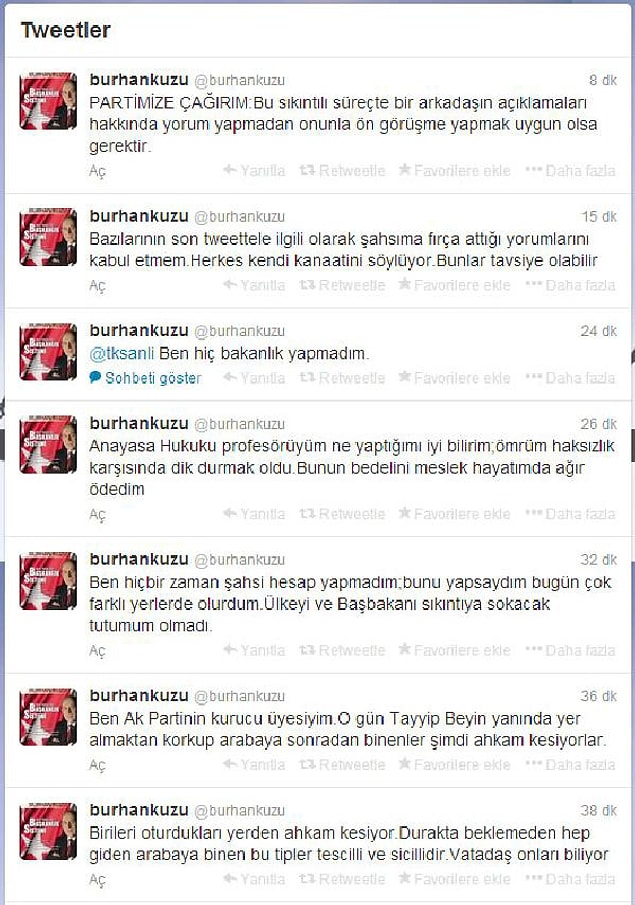This screenshot has width=635, height=905.
Task: Open the 26 dk timestamp link
Action: pos(599,424)
